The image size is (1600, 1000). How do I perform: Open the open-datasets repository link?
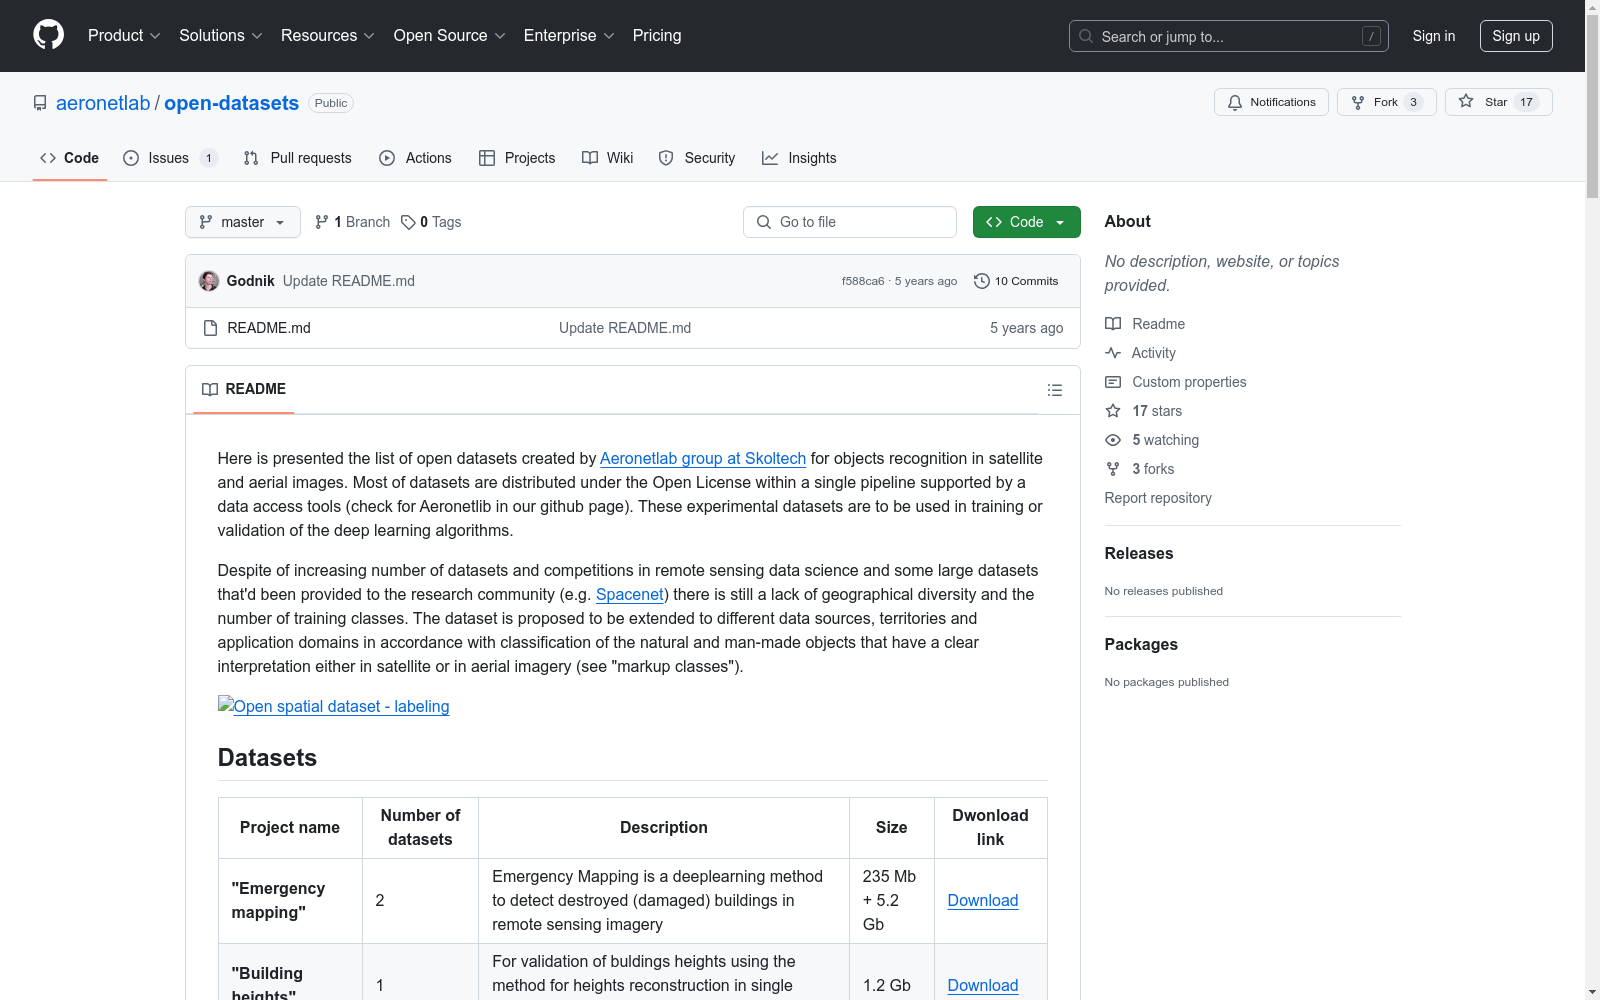click(231, 103)
